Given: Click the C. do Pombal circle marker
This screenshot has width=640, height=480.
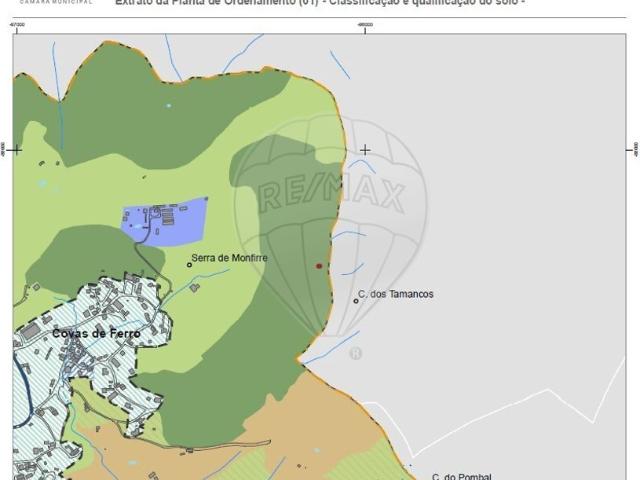Looking at the screenshot, I should coord(421,478).
